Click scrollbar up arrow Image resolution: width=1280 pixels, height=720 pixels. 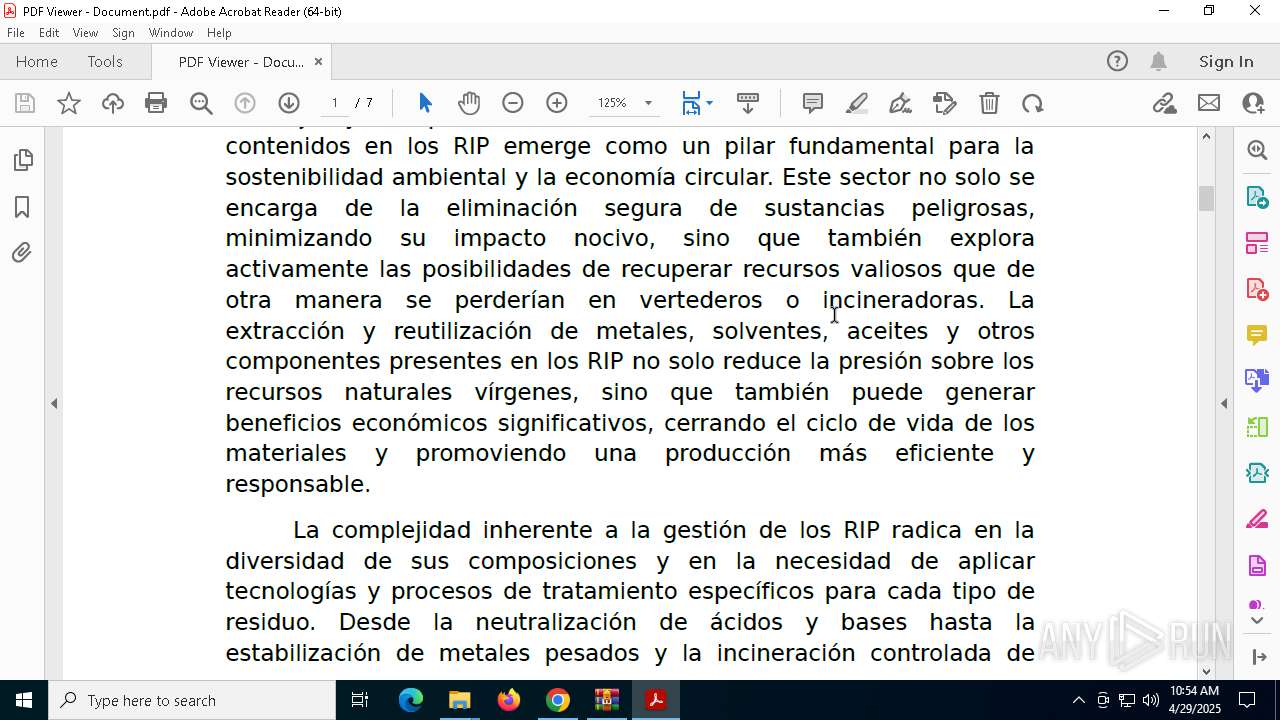click(x=1206, y=136)
